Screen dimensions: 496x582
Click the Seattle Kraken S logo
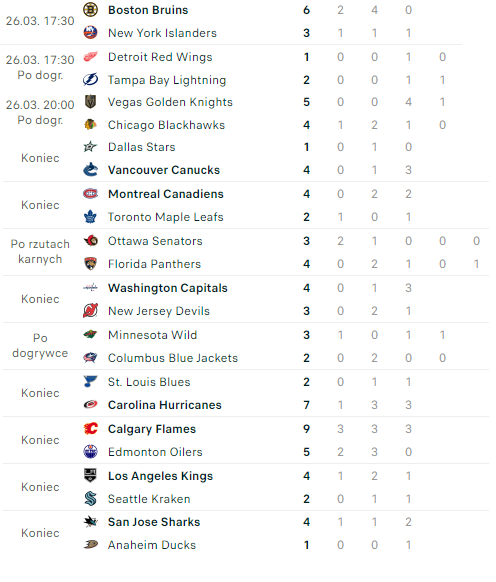point(90,498)
